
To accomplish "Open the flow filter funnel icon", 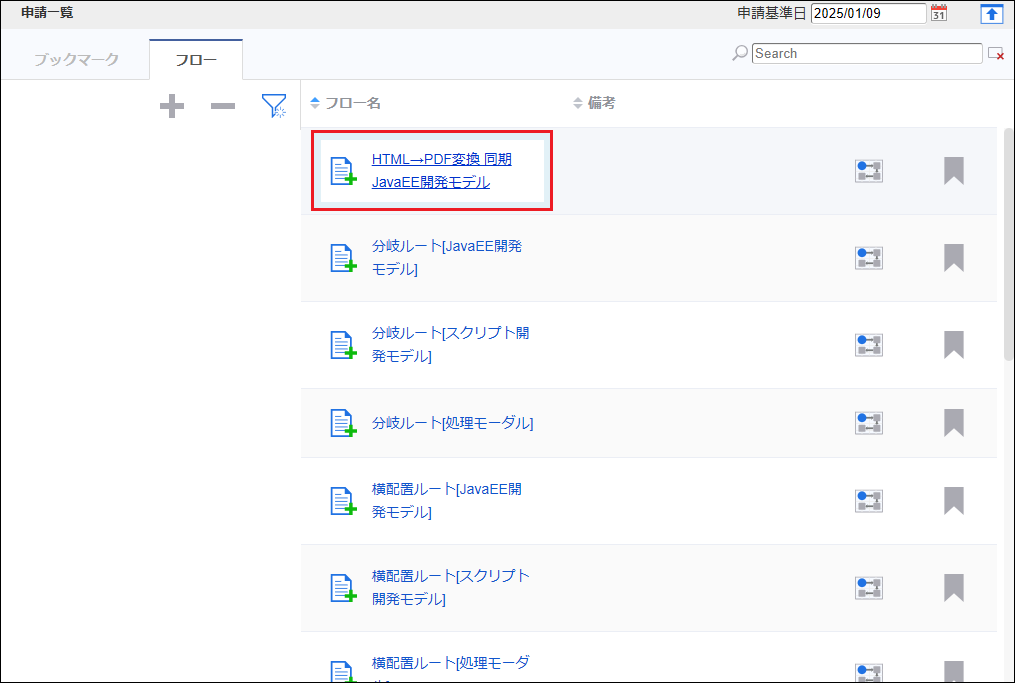I will tap(273, 106).
